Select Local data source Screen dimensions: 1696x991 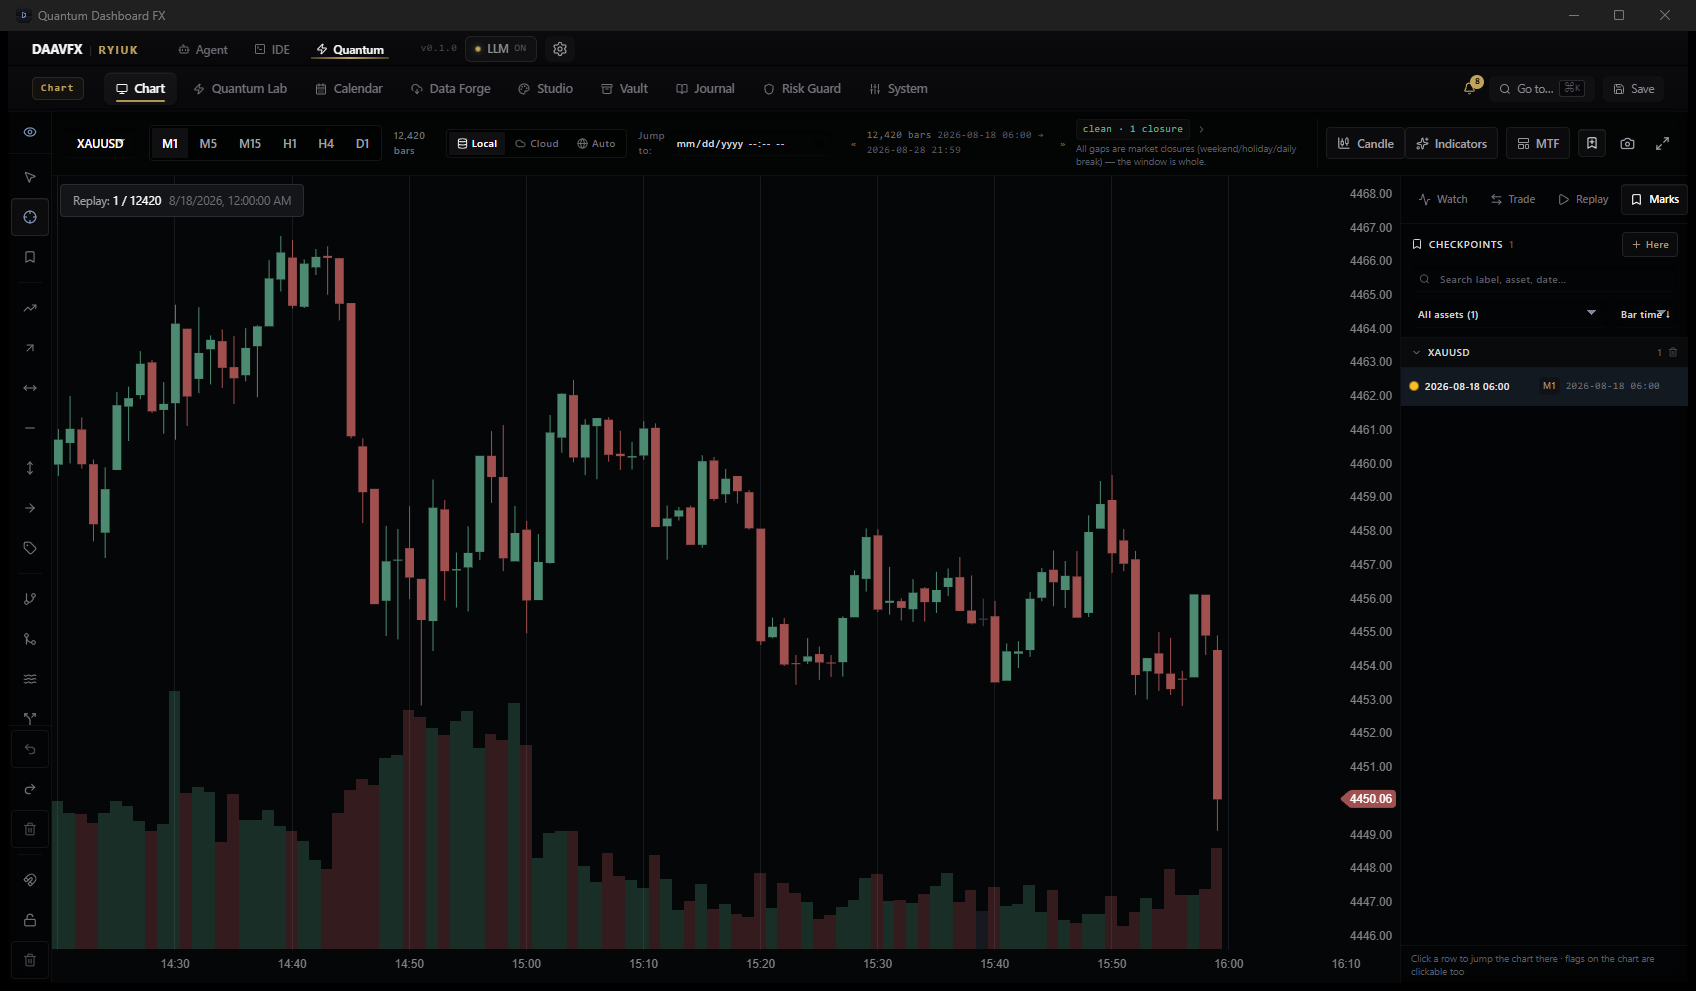tap(477, 144)
